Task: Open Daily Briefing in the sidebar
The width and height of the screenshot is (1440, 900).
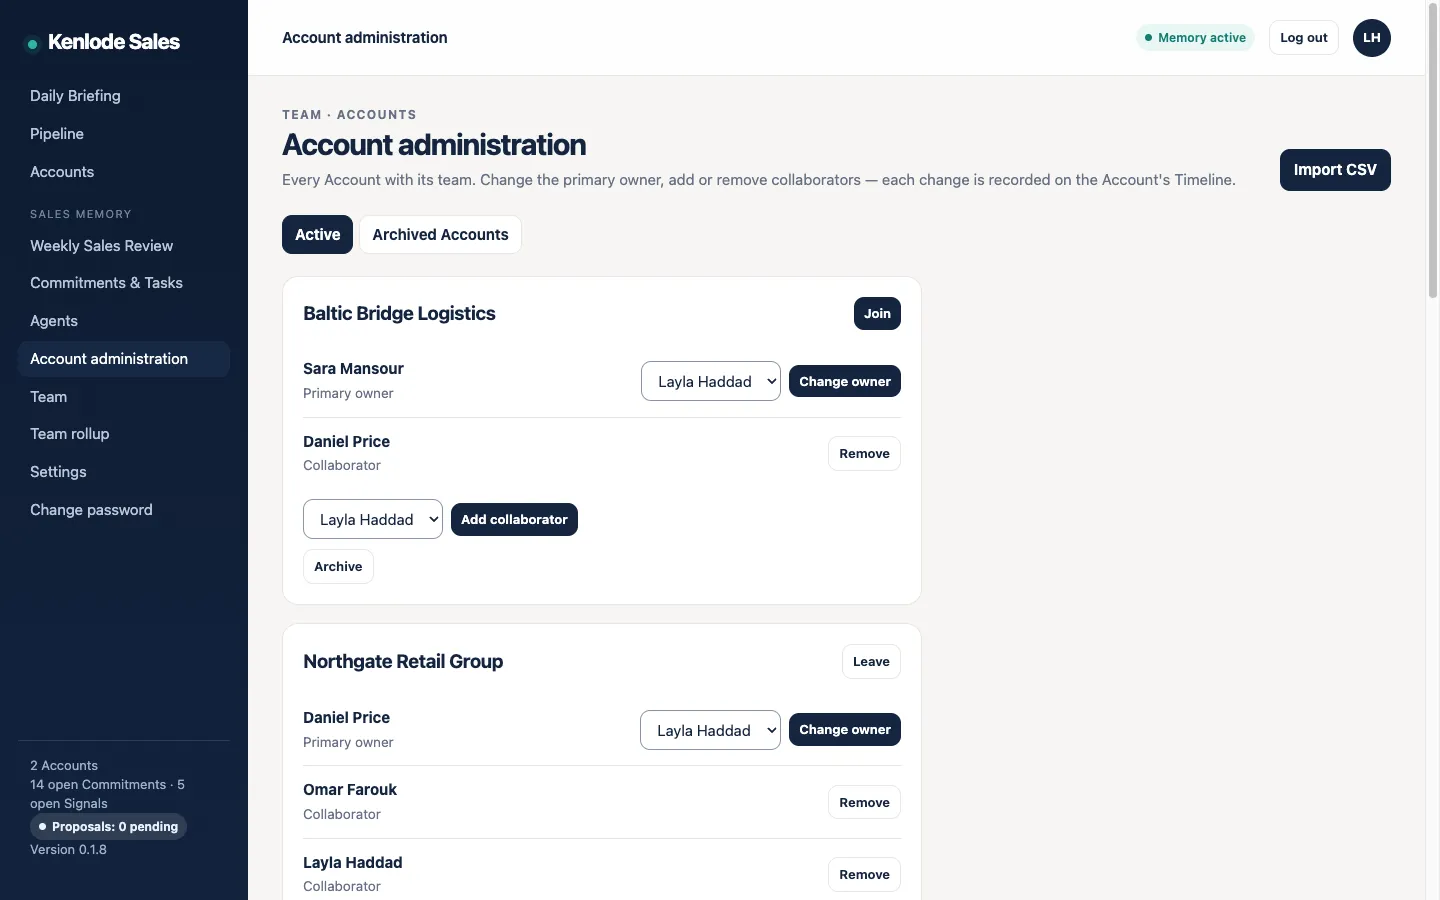Action: coord(124,96)
